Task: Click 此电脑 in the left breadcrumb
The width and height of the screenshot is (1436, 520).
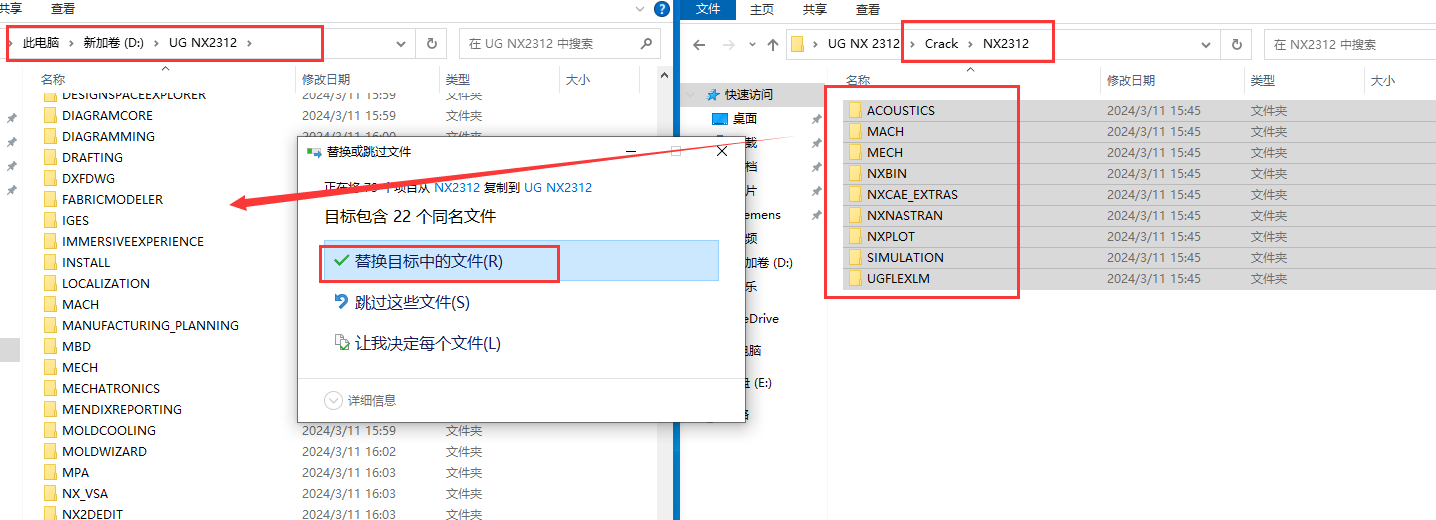Action: click(x=41, y=43)
